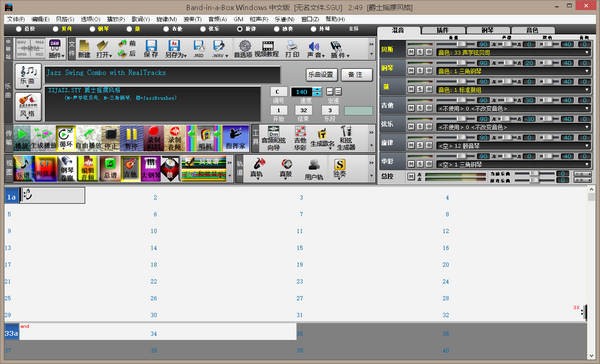Click the 保存 save disk icon
Viewport: 600px width, 364px height.
pos(151,49)
